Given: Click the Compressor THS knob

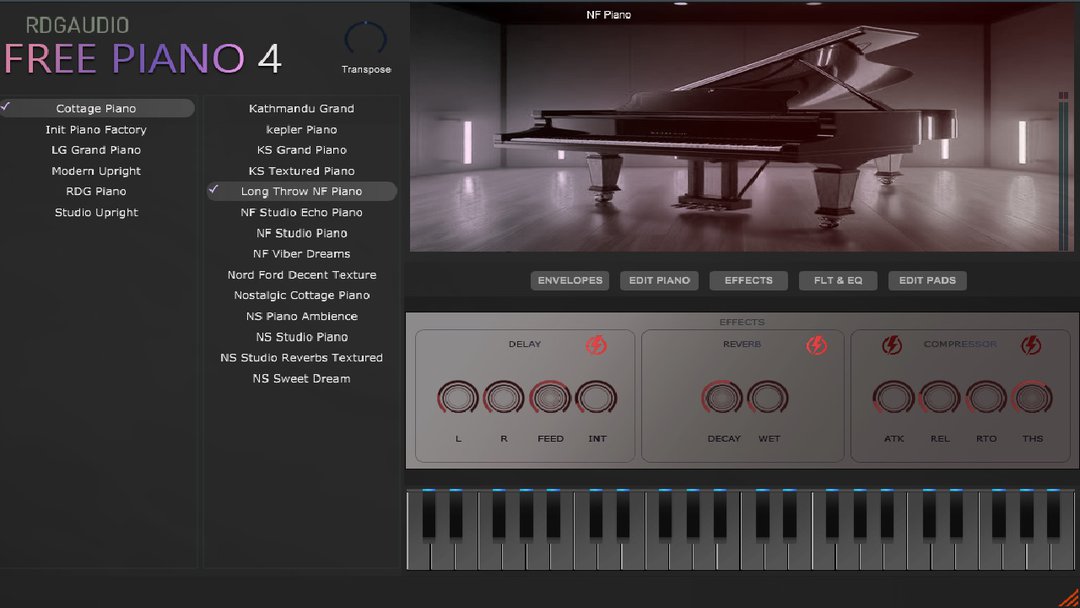Looking at the screenshot, I should pos(1033,397).
